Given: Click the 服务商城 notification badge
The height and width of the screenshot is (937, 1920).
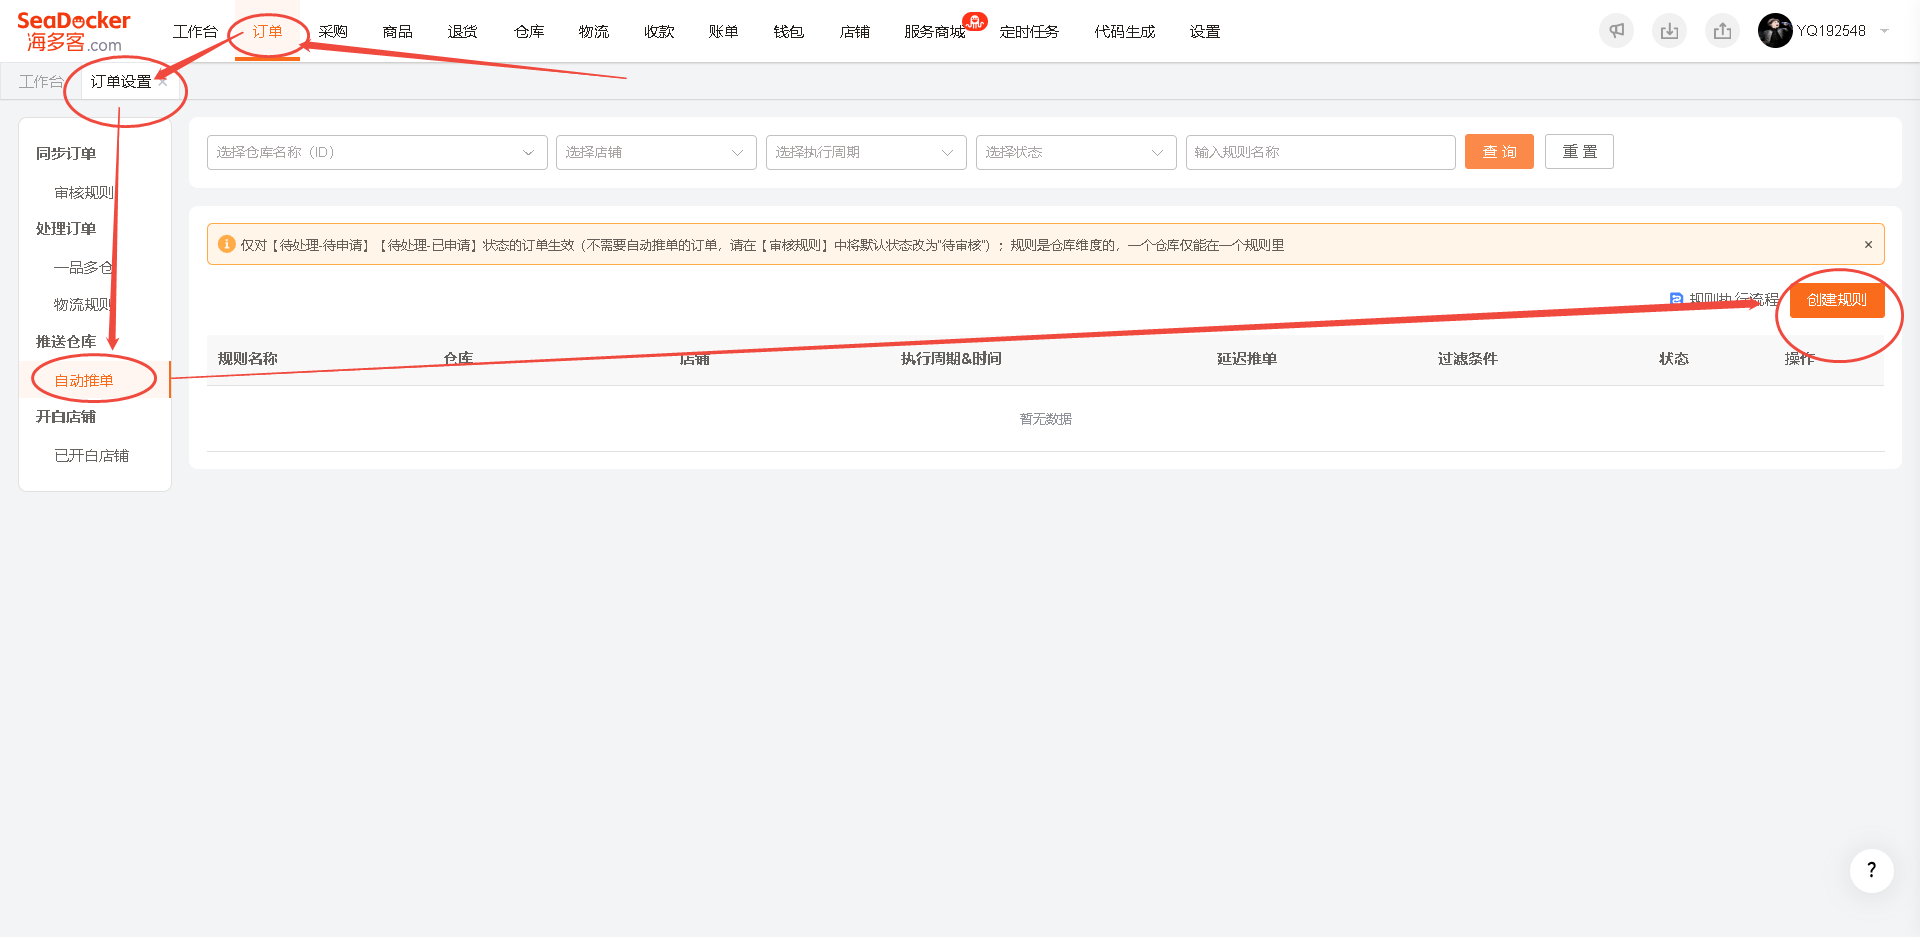Looking at the screenshot, I should pos(975,20).
